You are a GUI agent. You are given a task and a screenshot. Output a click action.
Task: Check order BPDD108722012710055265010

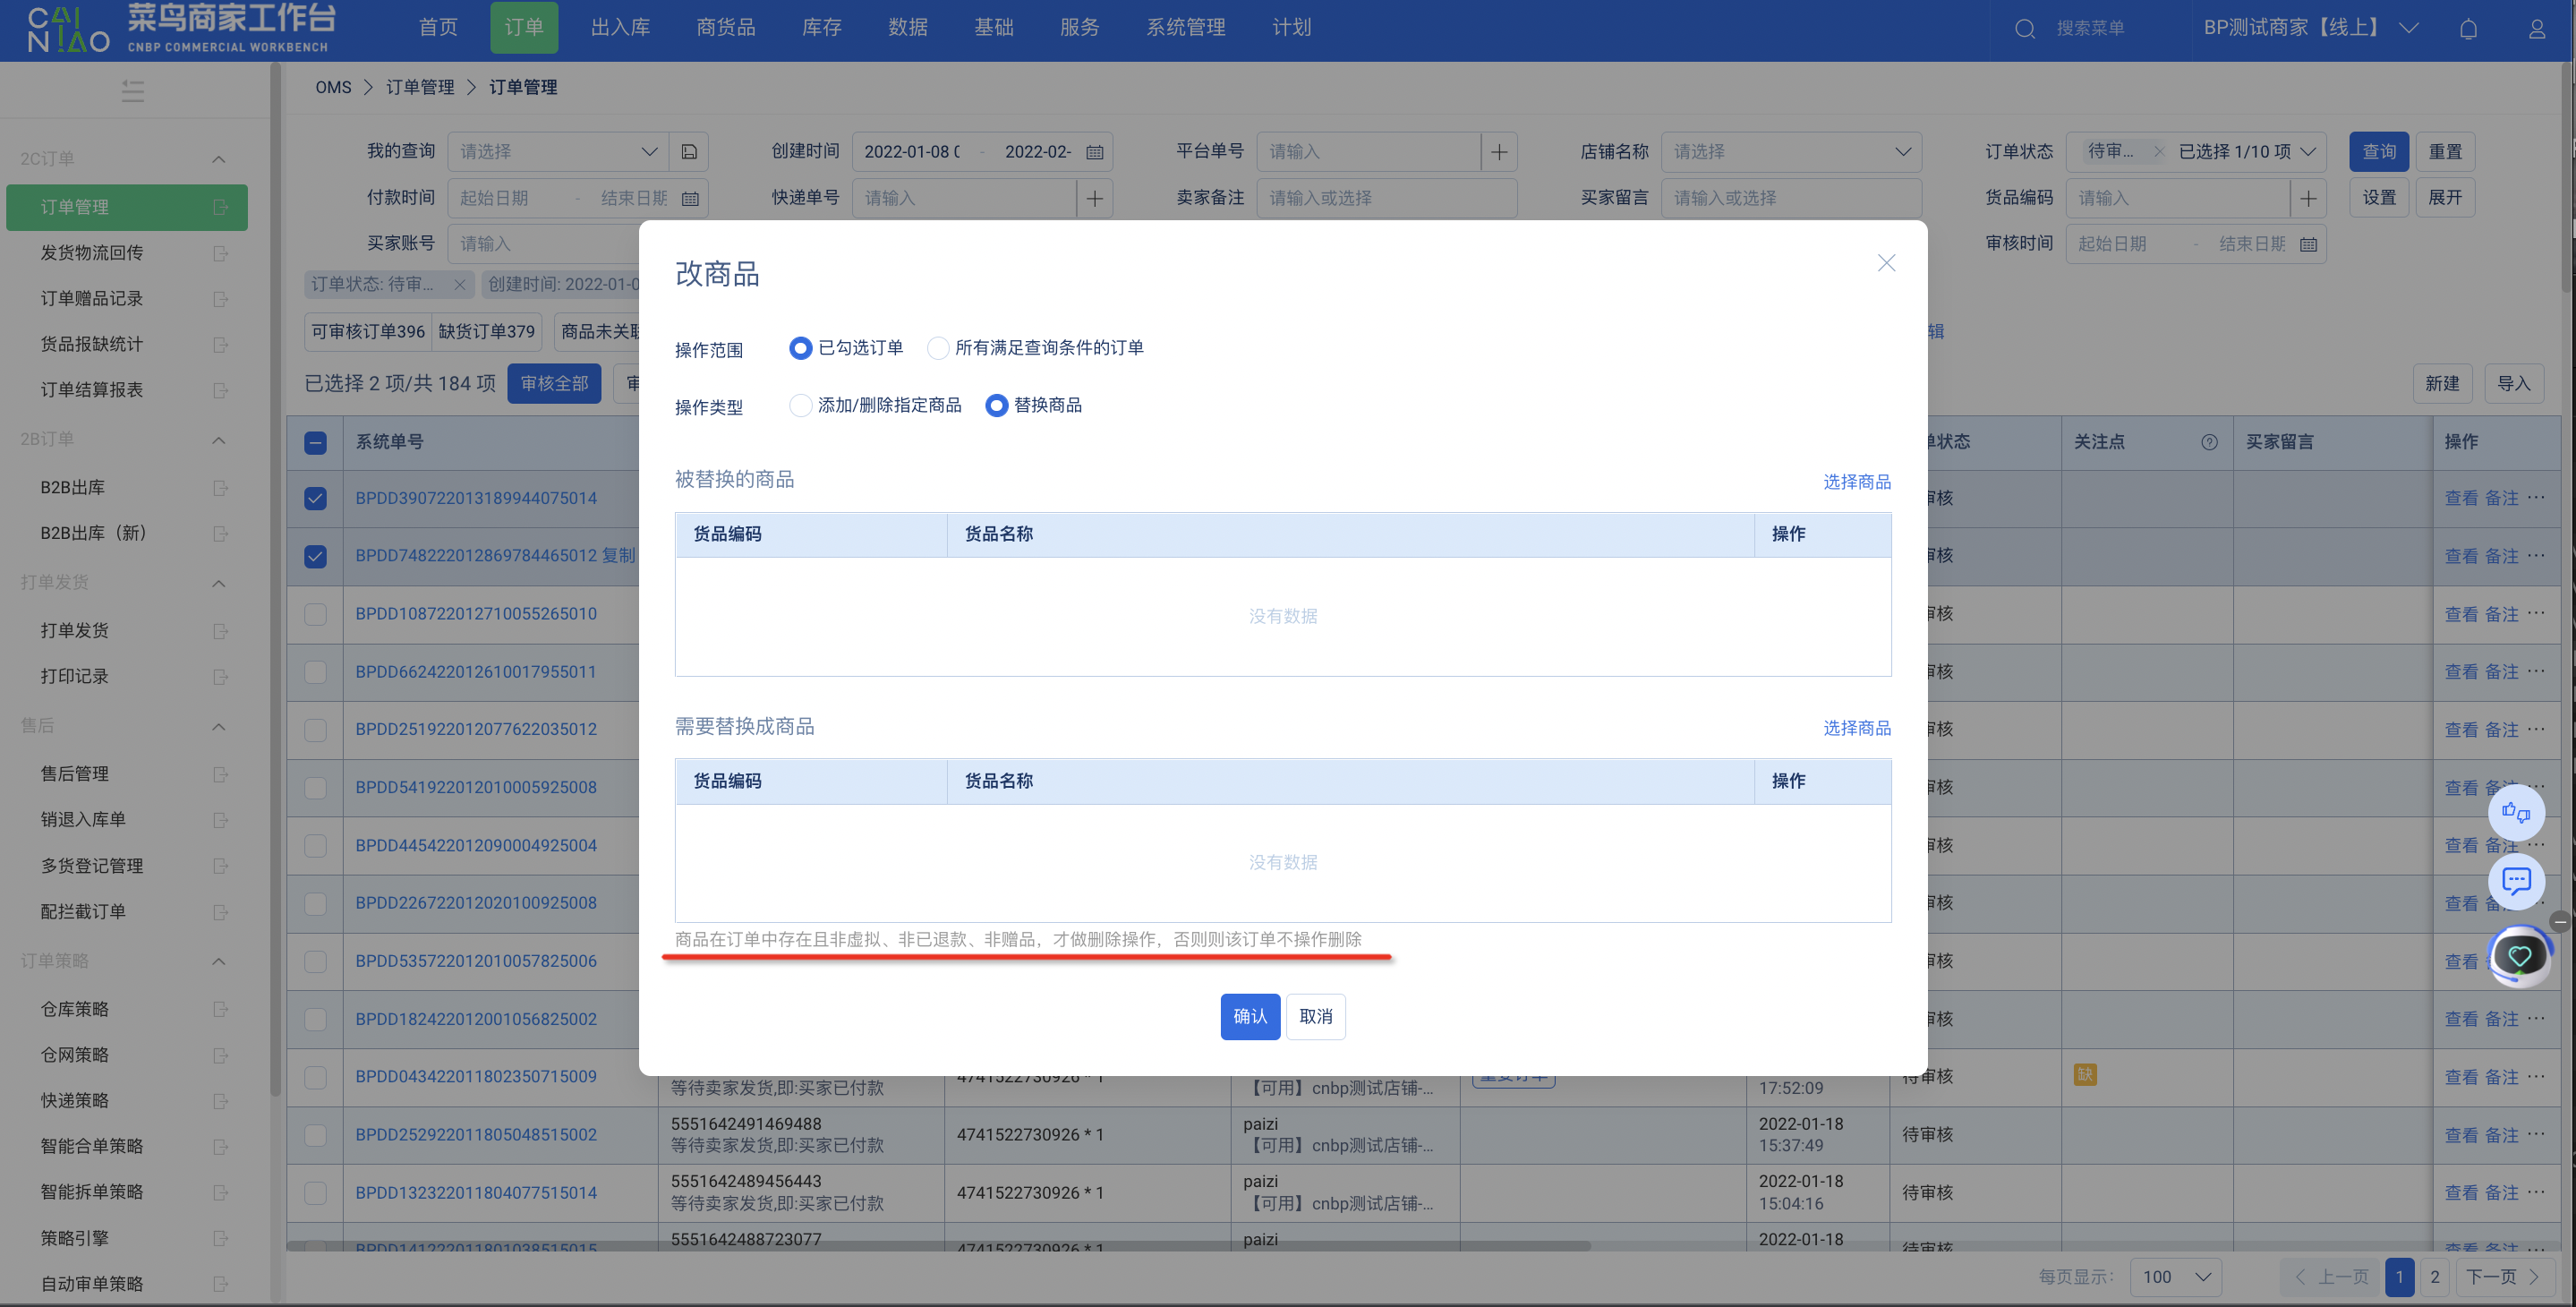tap(315, 614)
